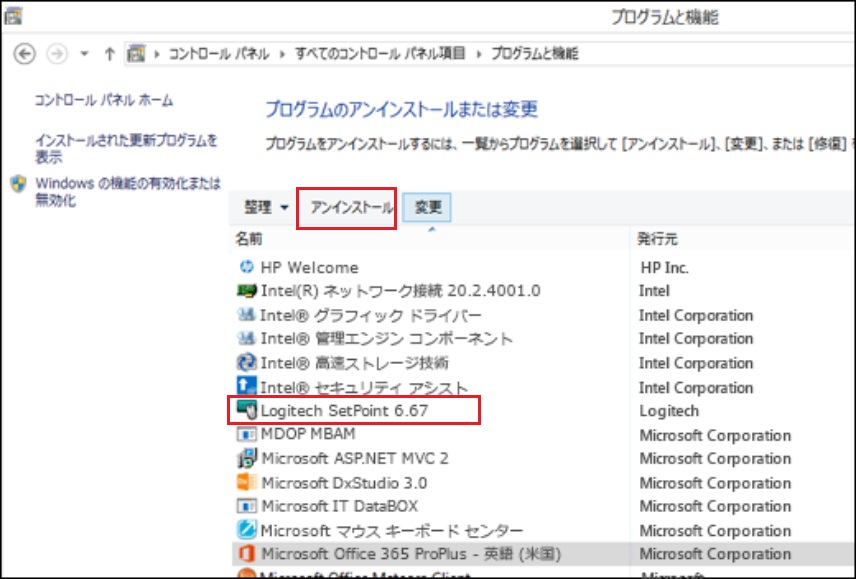This screenshot has height=579, width=856.
Task: Click Office 365 ProPlus icon
Action: (x=247, y=553)
